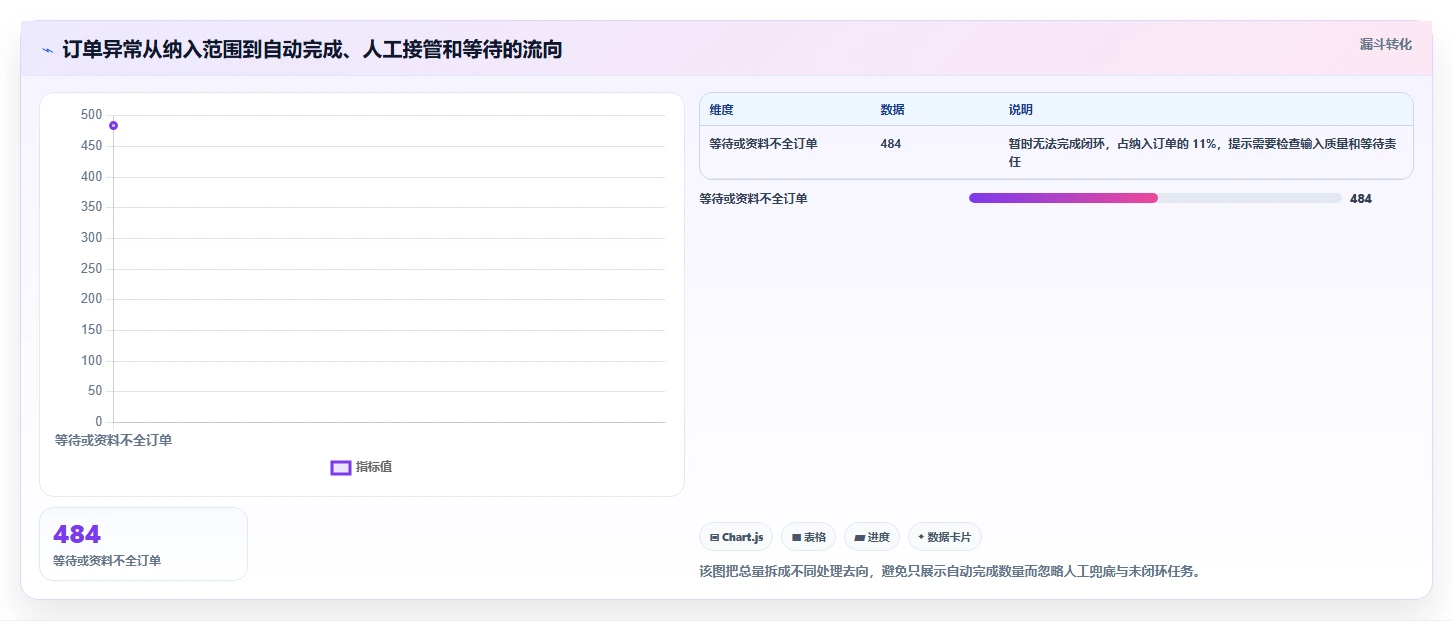The height and width of the screenshot is (621, 1453).
Task: Click the 500 y-axis tick label
Action: click(91, 115)
